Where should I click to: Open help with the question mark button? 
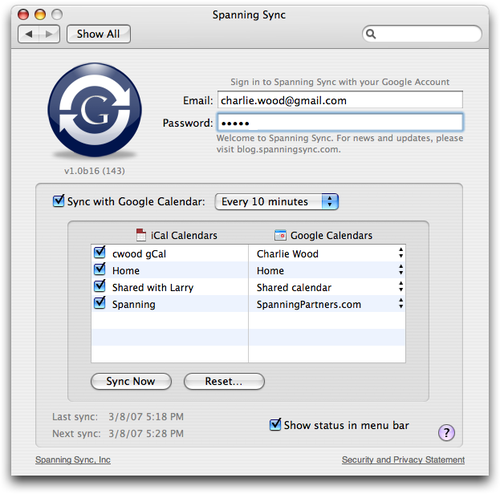point(446,433)
